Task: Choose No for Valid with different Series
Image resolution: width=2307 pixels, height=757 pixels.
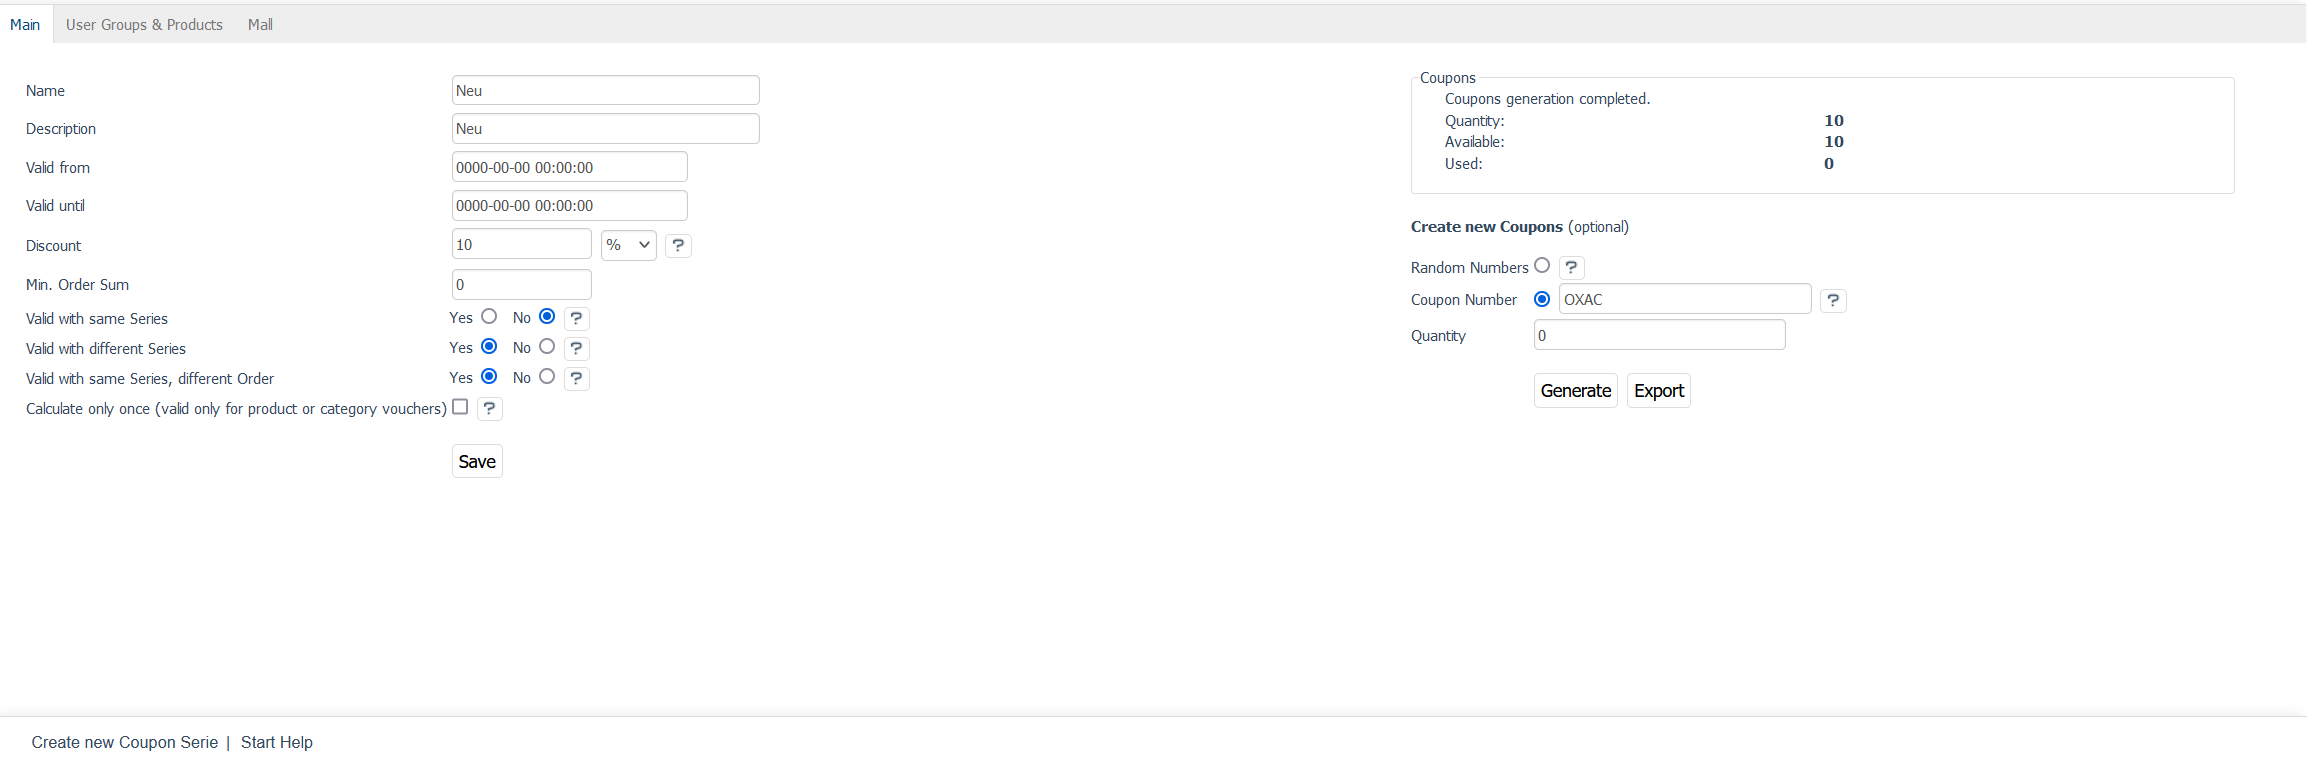Action: [547, 347]
